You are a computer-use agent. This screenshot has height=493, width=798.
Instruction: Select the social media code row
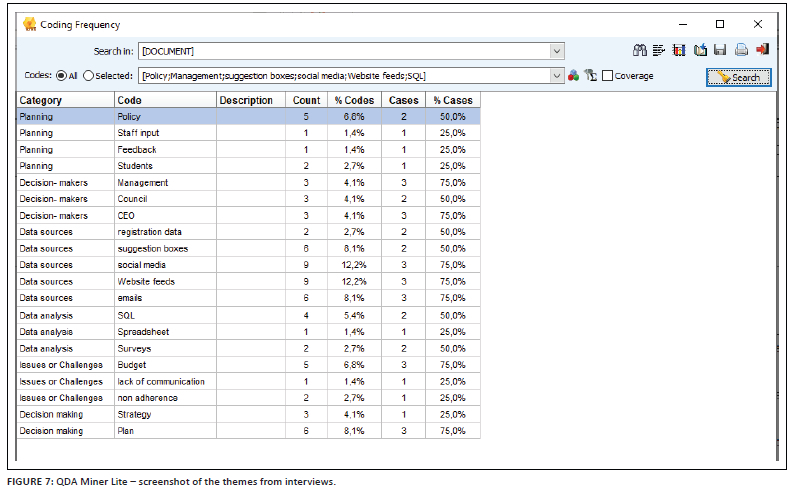tap(140, 265)
